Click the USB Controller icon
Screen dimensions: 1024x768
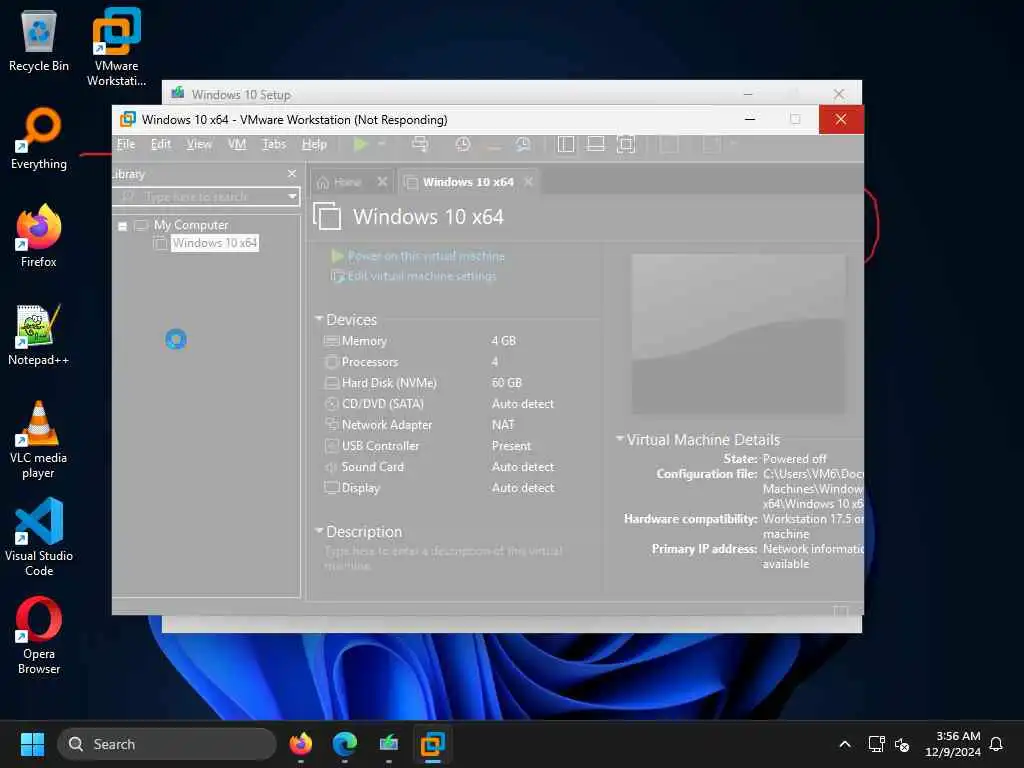[x=332, y=446]
